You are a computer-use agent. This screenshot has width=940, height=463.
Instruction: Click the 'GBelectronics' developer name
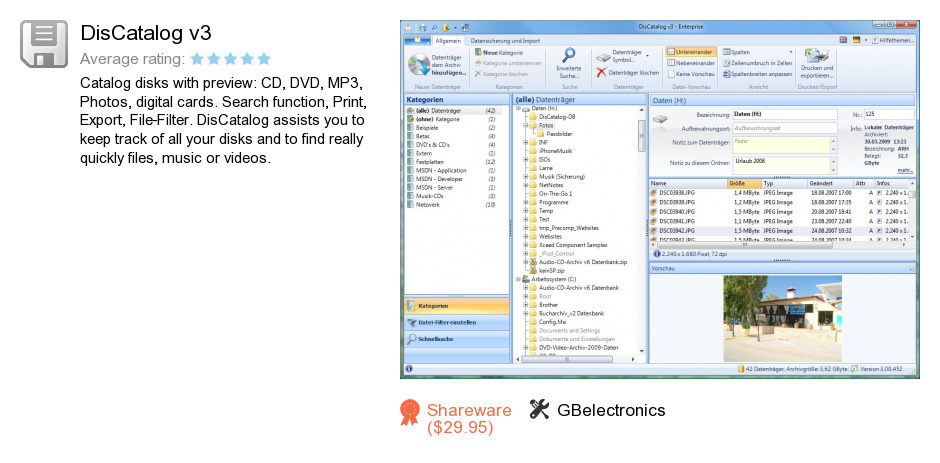point(611,410)
